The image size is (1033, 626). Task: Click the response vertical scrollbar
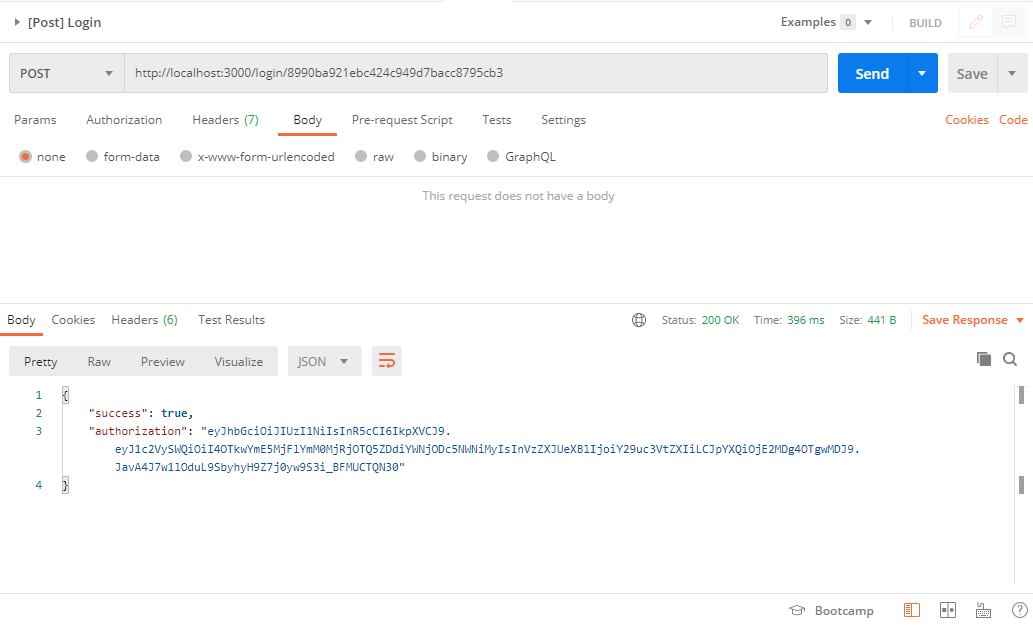(x=1021, y=485)
